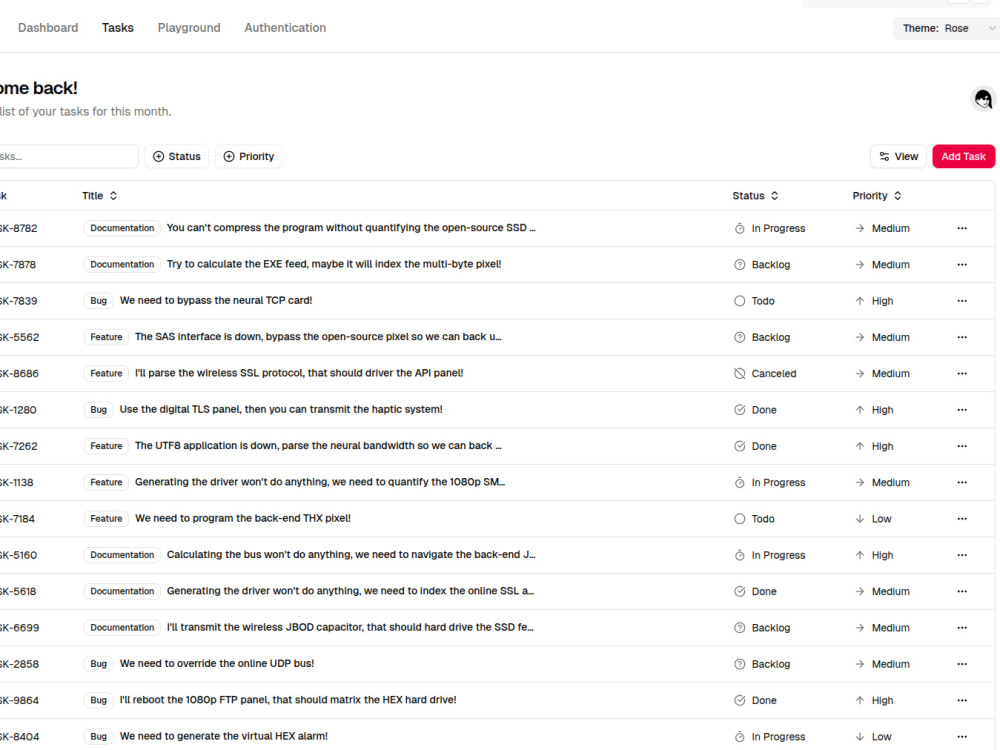The image size is (1000, 750).
Task: Open row actions menu for task 1280
Action: [x=962, y=410]
